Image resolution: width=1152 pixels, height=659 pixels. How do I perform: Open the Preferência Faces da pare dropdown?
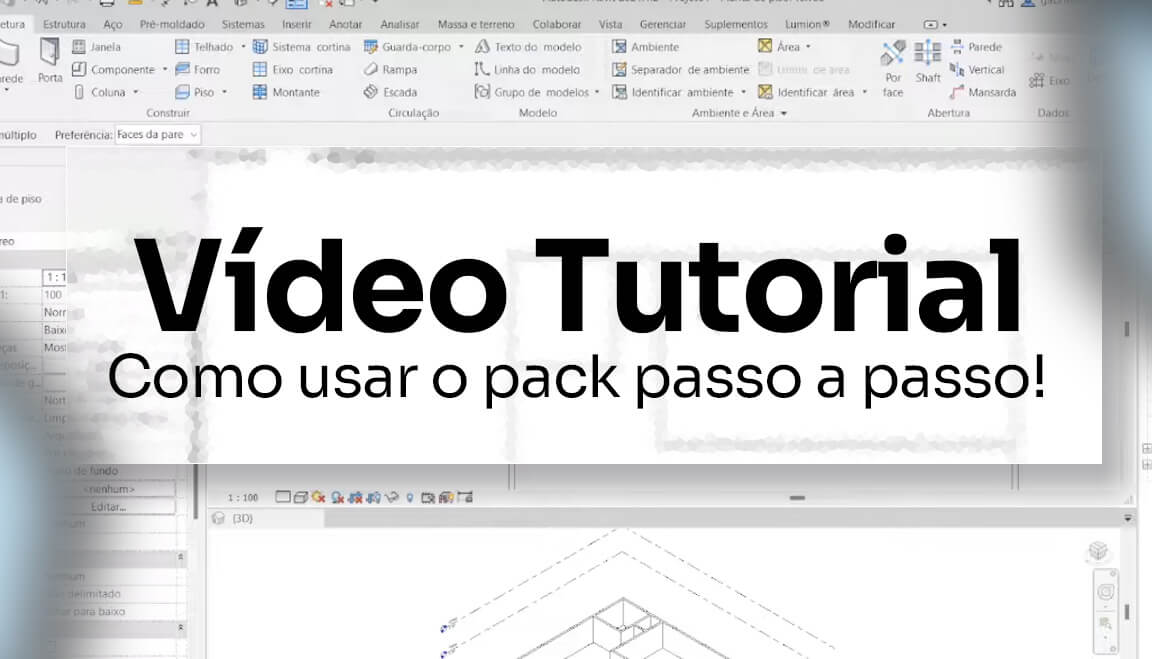[x=158, y=134]
